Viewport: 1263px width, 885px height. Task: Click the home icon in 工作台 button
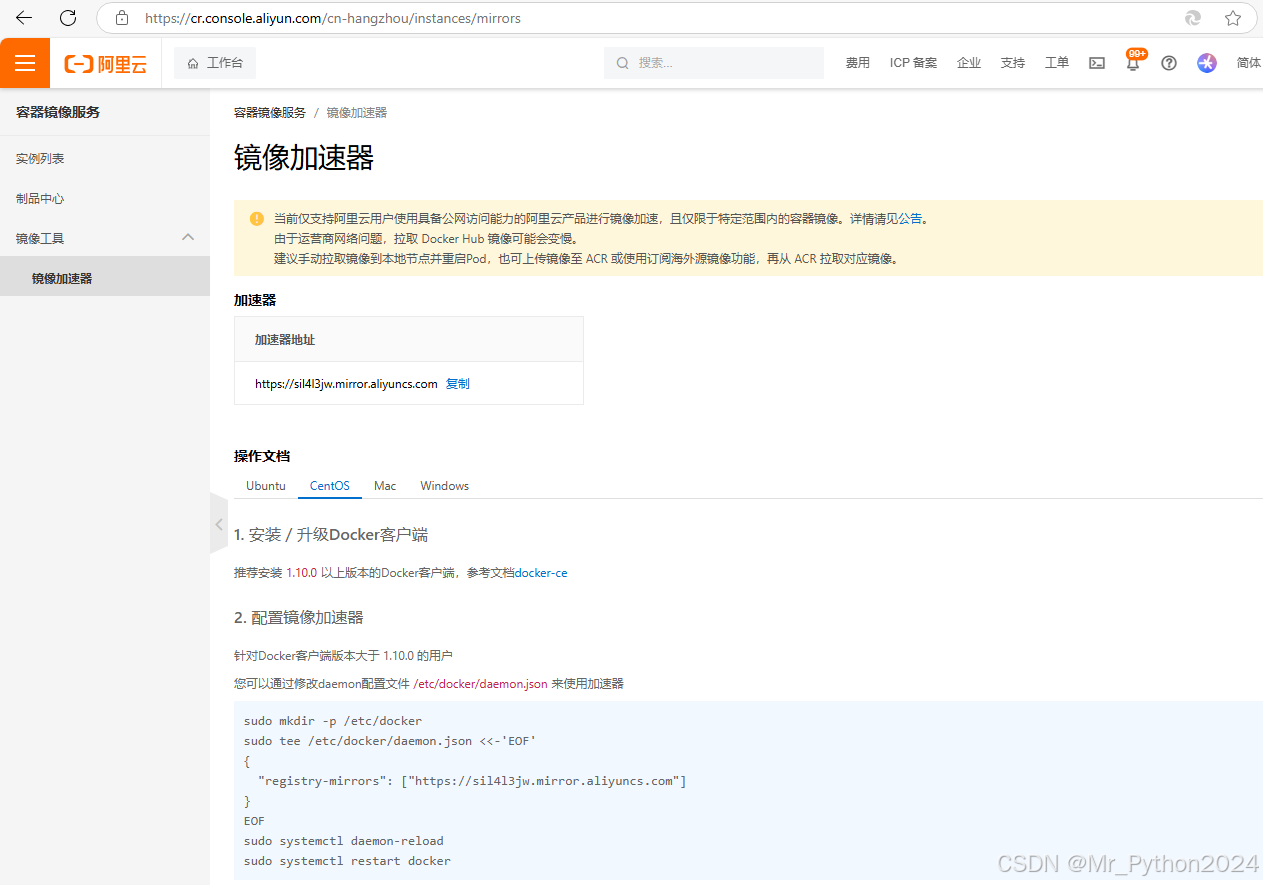[x=193, y=63]
